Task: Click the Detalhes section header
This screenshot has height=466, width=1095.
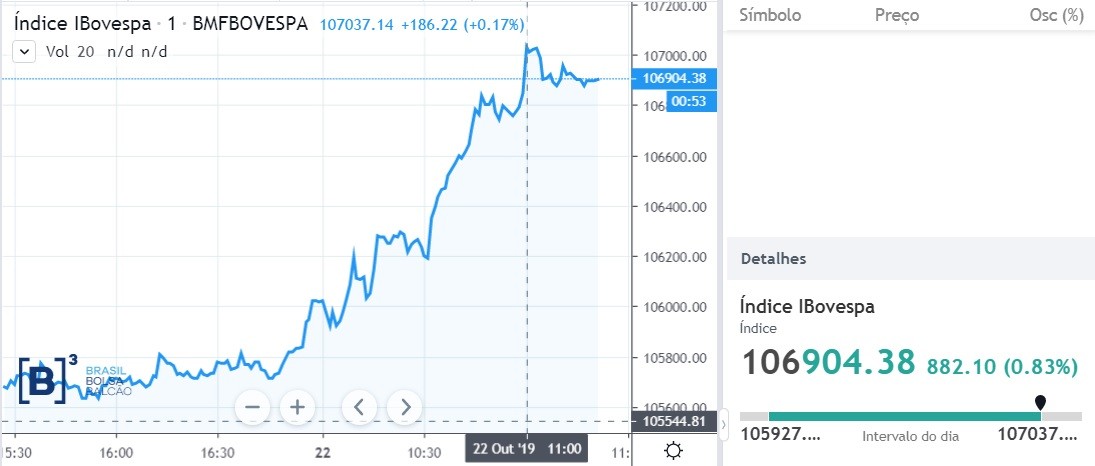Action: pos(773,259)
